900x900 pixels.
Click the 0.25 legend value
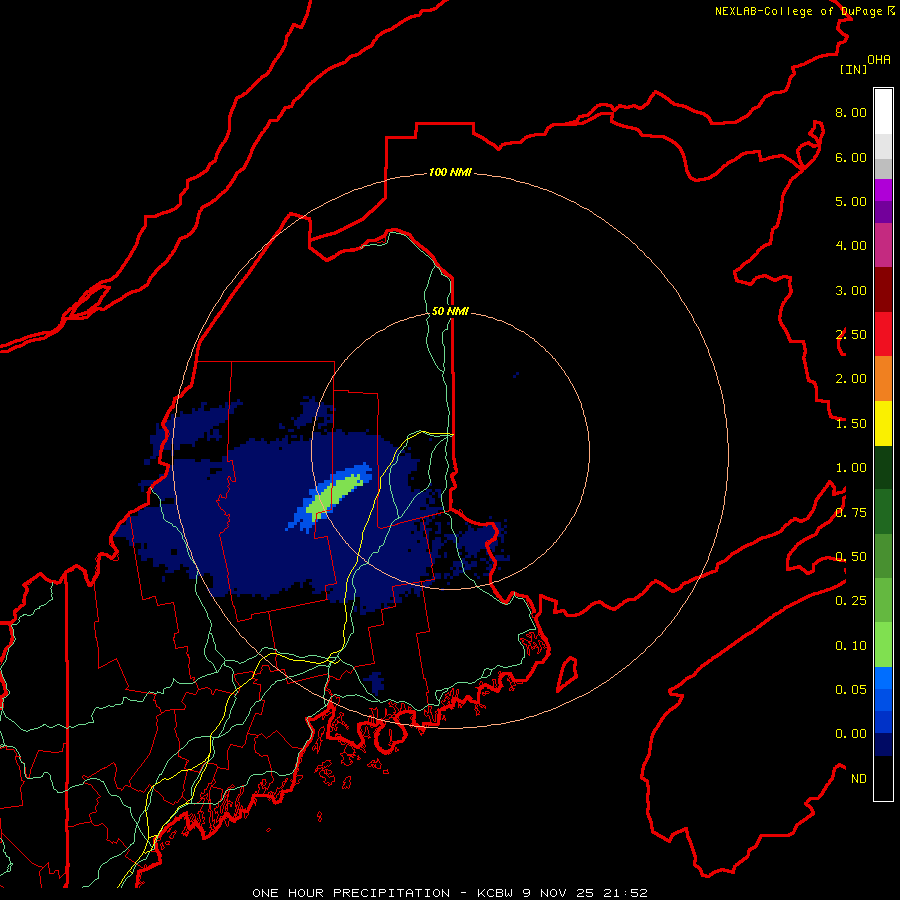[x=851, y=601]
